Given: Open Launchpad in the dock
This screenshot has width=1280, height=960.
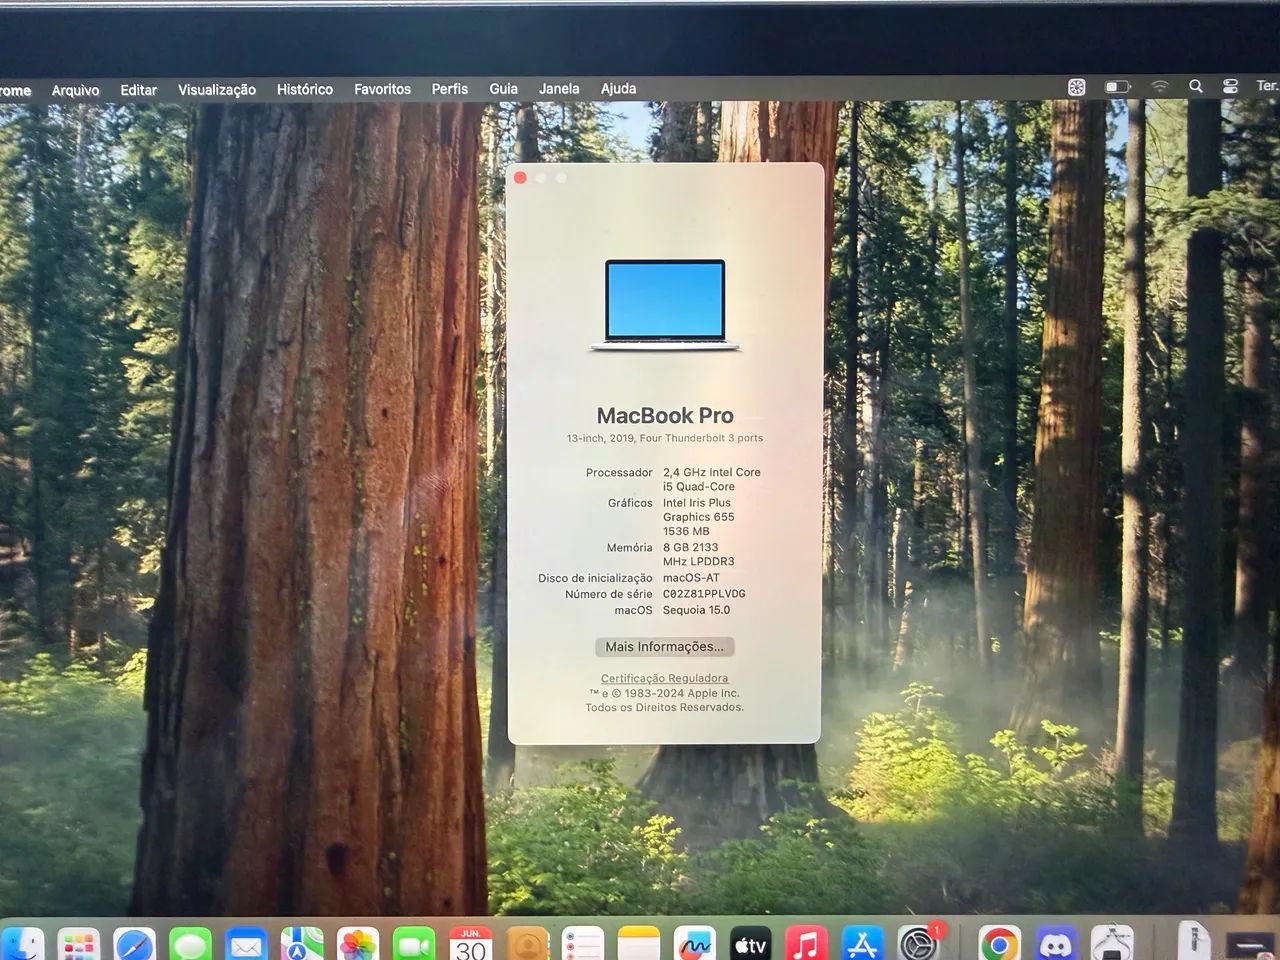Looking at the screenshot, I should click(78, 944).
